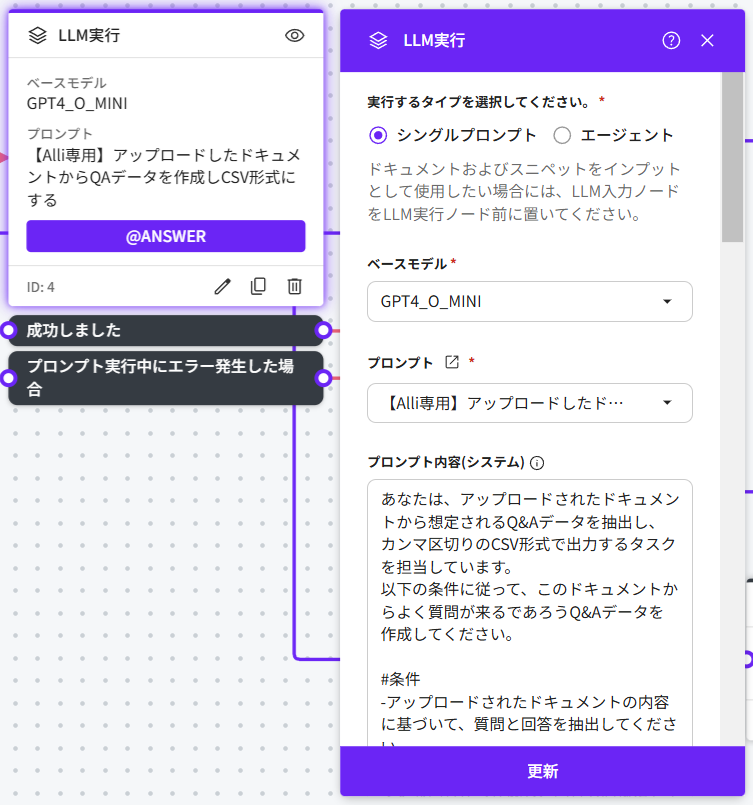This screenshot has height=805, width=753.
Task: Close the LLM実行 settings panel
Action: (707, 40)
